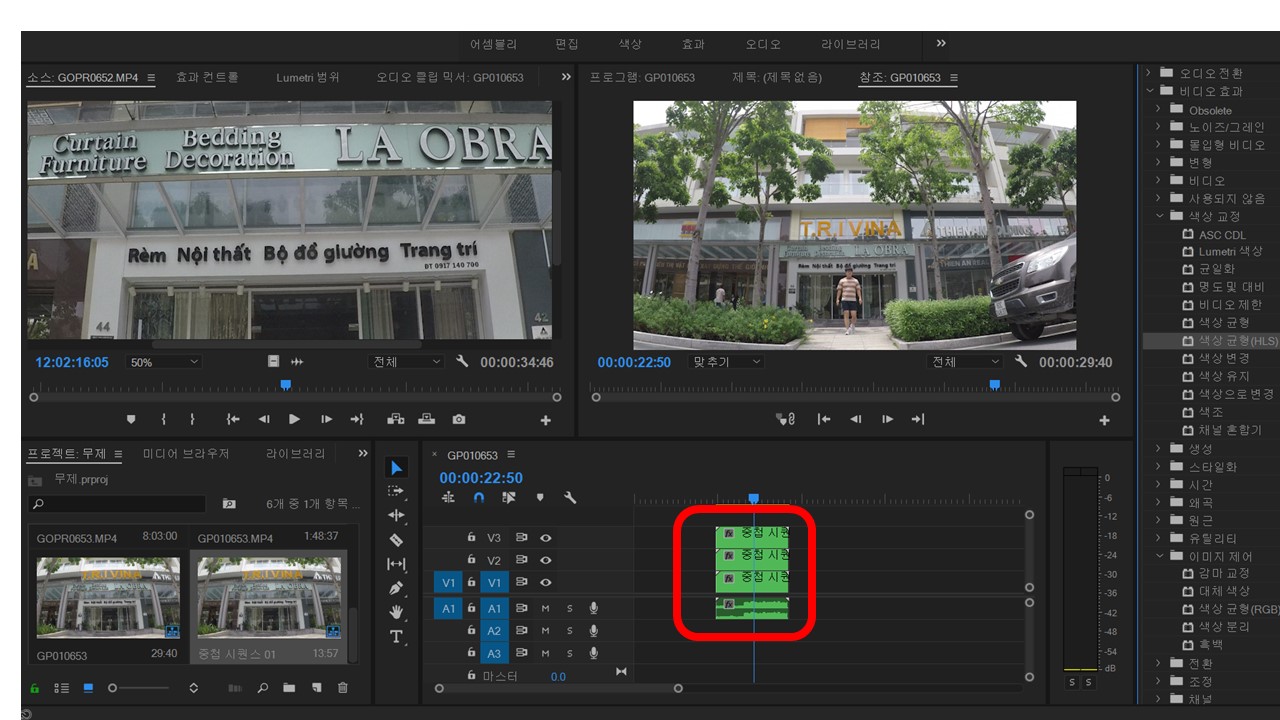This screenshot has width=1280, height=720.
Task: Open reference monitor 맞추기 zoom dropdown
Action: point(727,362)
